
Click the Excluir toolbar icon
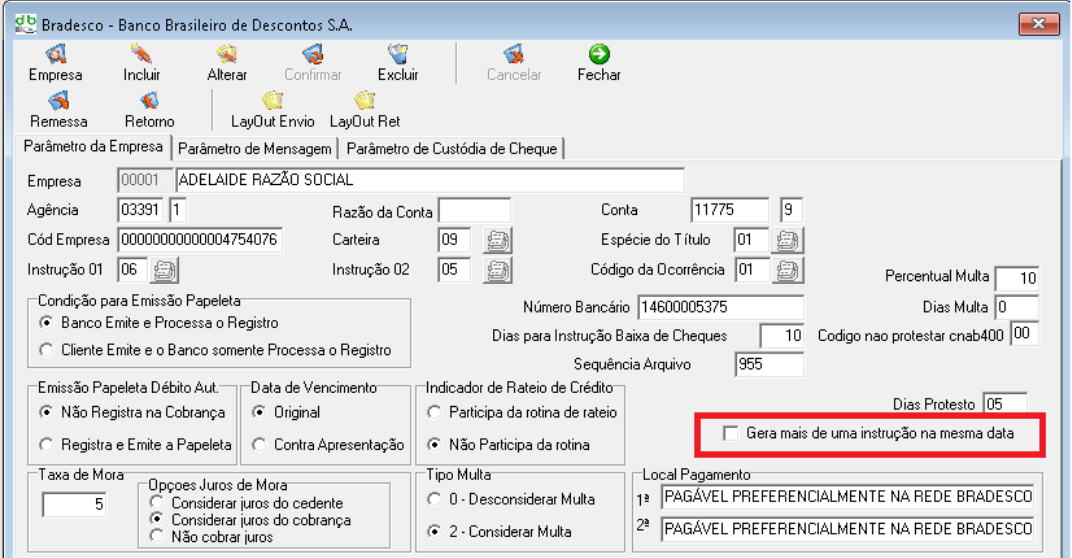(x=398, y=54)
